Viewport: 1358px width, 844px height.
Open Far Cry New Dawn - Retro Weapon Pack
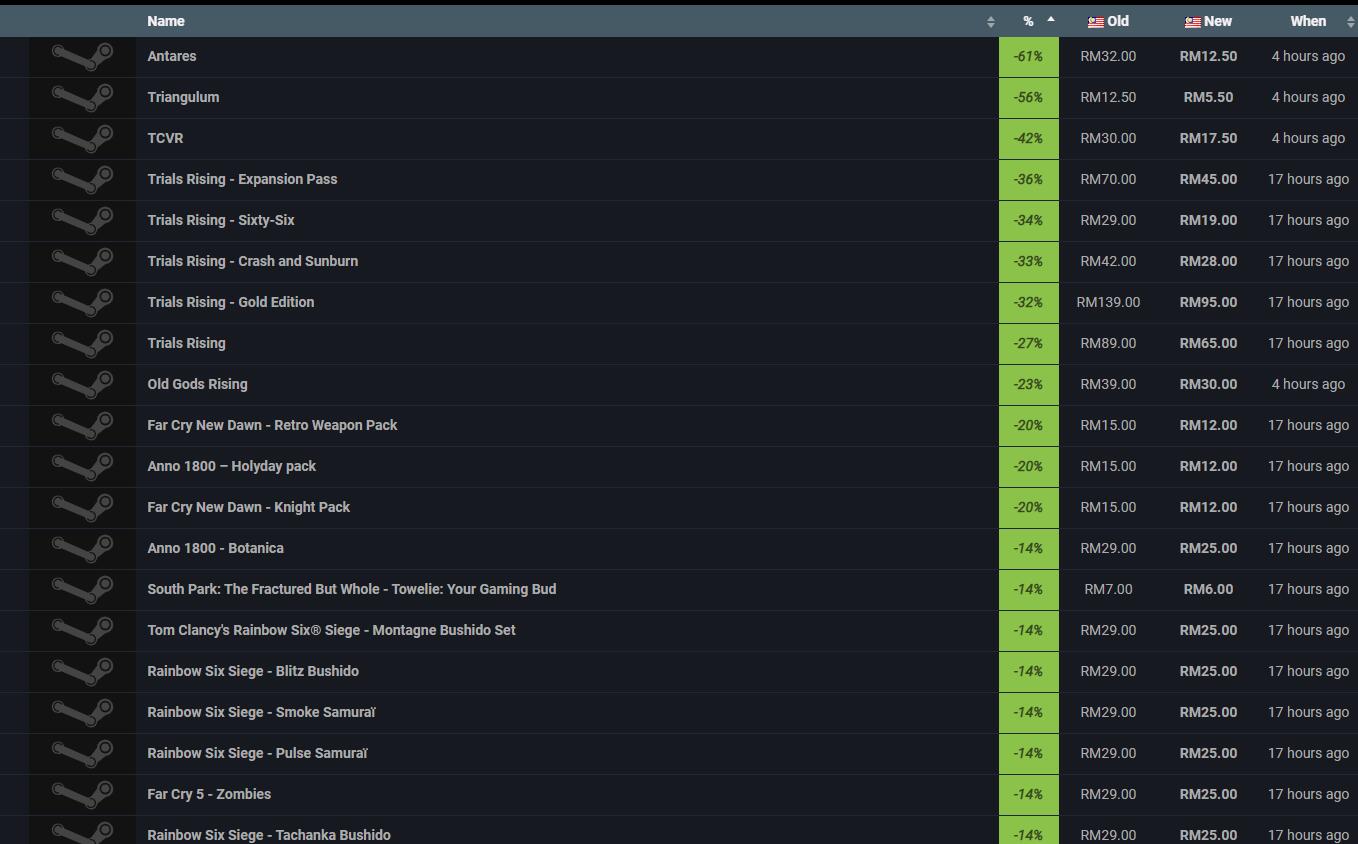pos(272,425)
